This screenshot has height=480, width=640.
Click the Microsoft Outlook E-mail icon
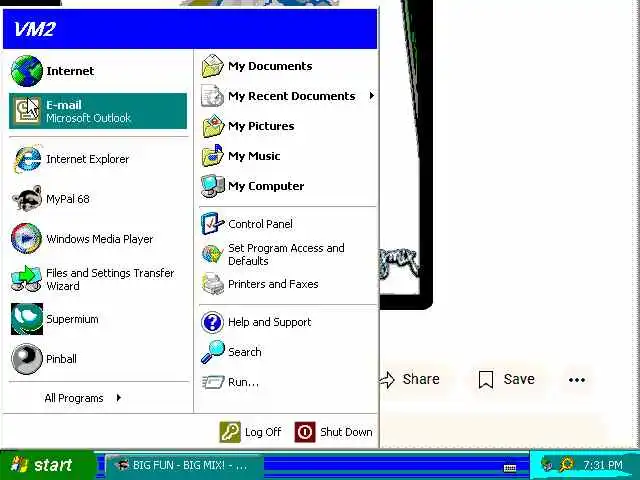tap(27, 111)
